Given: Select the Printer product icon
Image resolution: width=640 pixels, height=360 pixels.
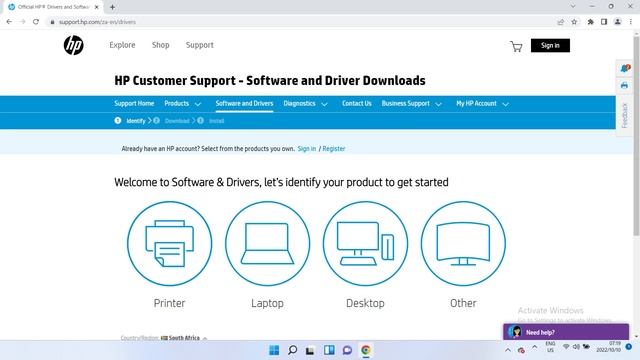Looking at the screenshot, I should (x=169, y=244).
